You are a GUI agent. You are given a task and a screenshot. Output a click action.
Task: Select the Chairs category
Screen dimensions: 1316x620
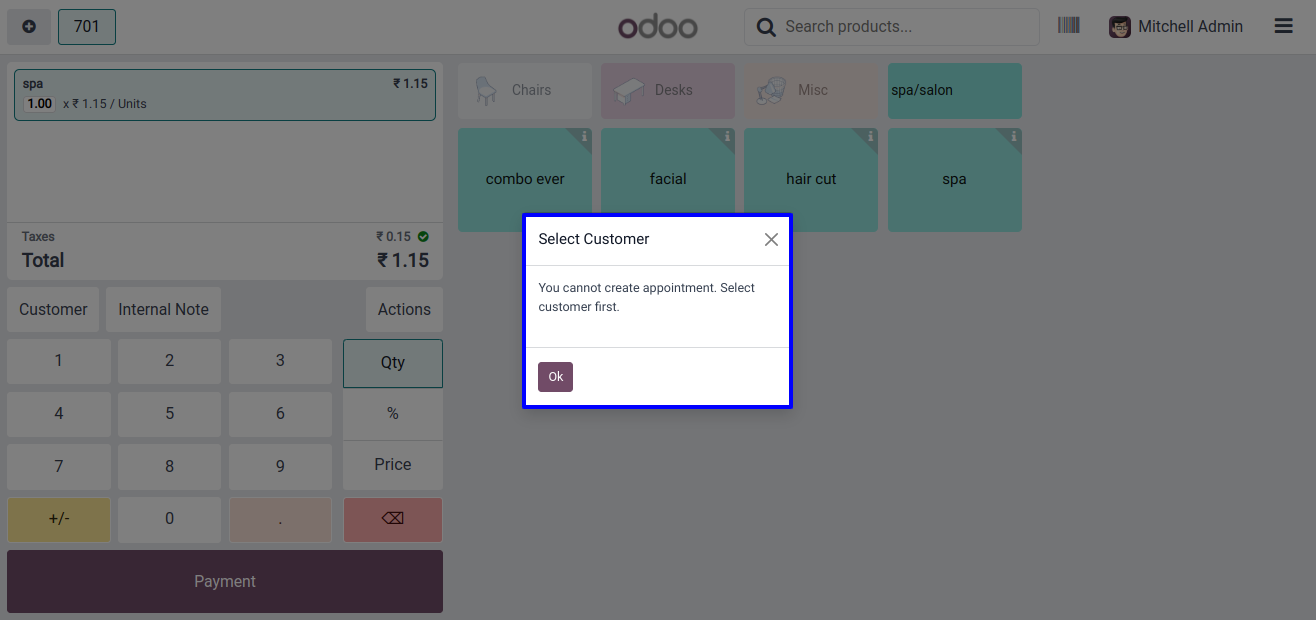click(525, 90)
